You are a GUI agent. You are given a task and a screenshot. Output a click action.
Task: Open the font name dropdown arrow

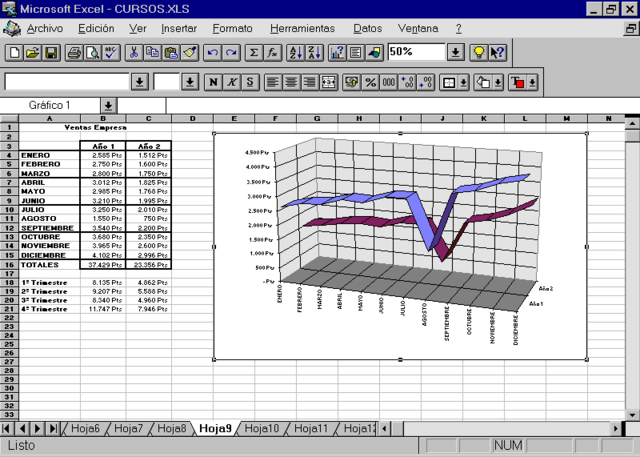140,82
